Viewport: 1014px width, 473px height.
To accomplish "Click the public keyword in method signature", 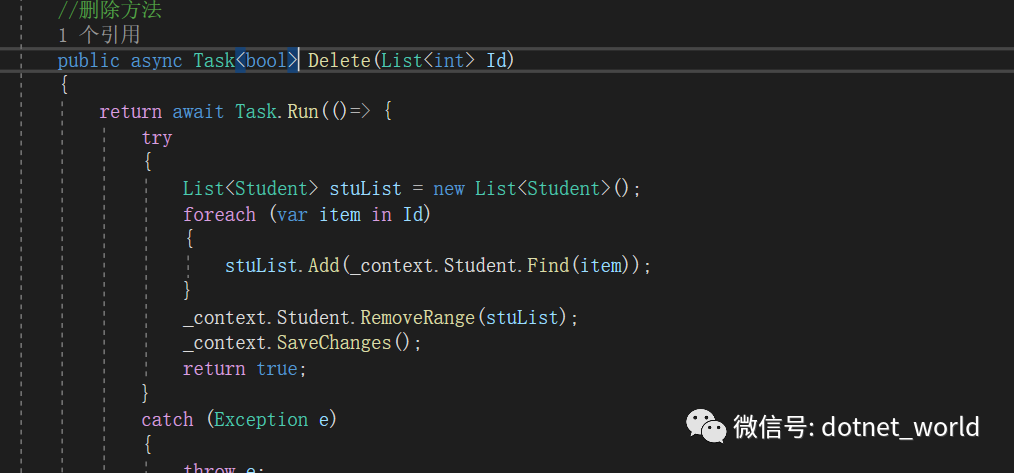I will pyautogui.click(x=88, y=60).
